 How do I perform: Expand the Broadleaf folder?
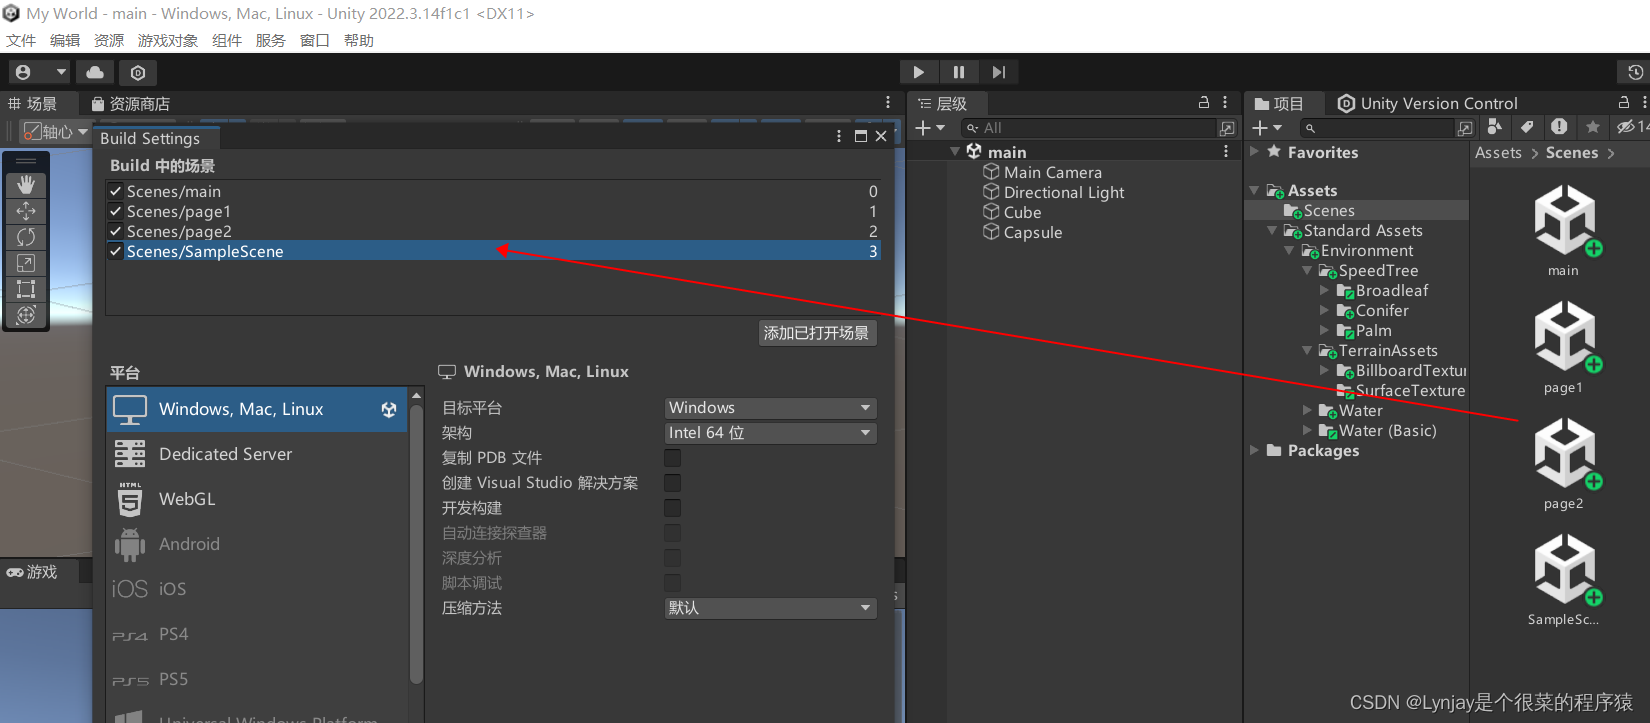[1325, 290]
